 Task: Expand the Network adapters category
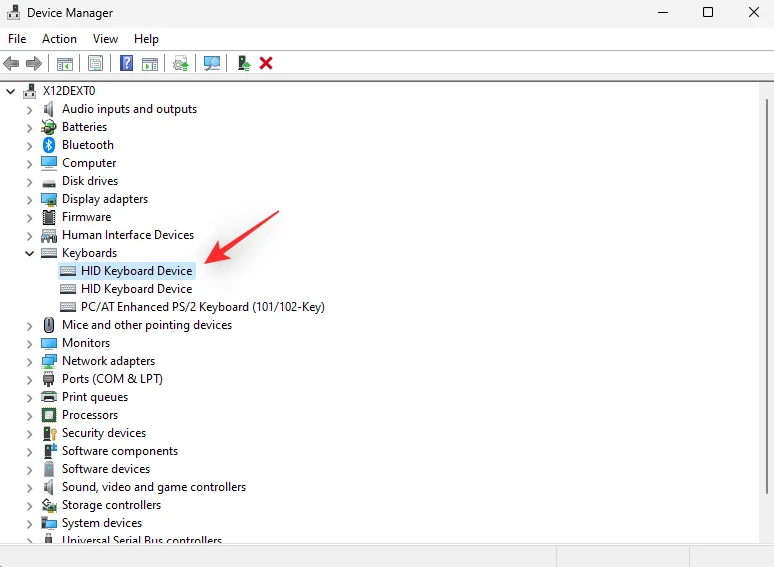pos(29,361)
